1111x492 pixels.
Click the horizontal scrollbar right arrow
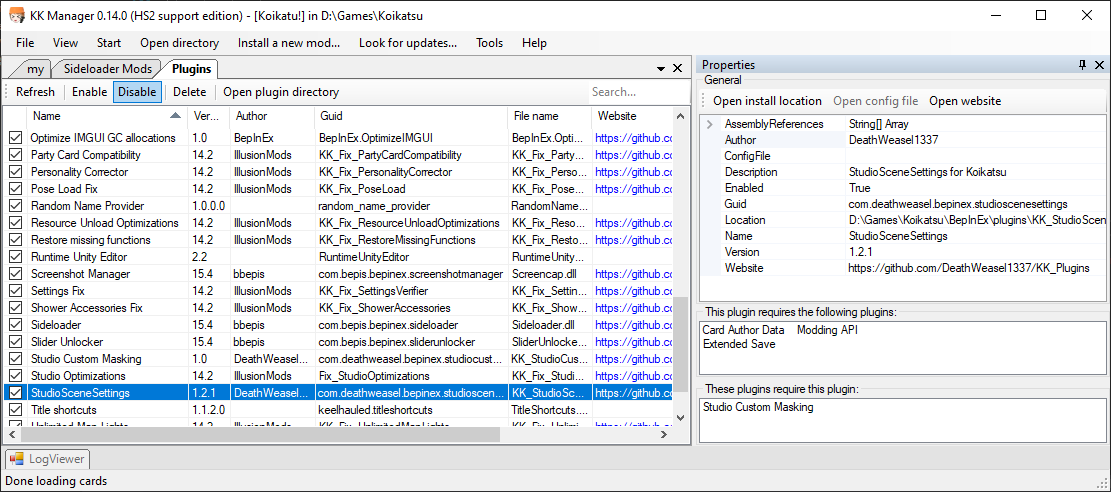664,435
